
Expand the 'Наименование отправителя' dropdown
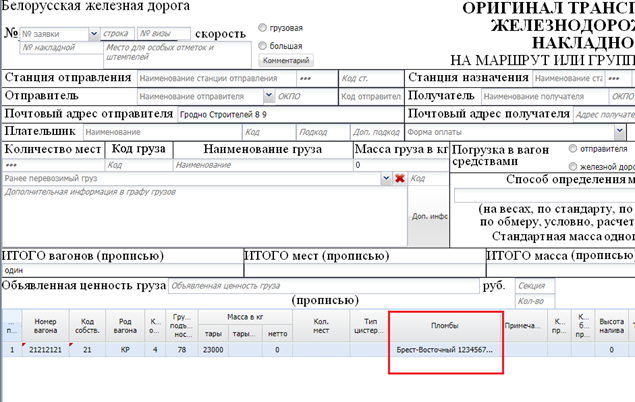pyautogui.click(x=268, y=96)
